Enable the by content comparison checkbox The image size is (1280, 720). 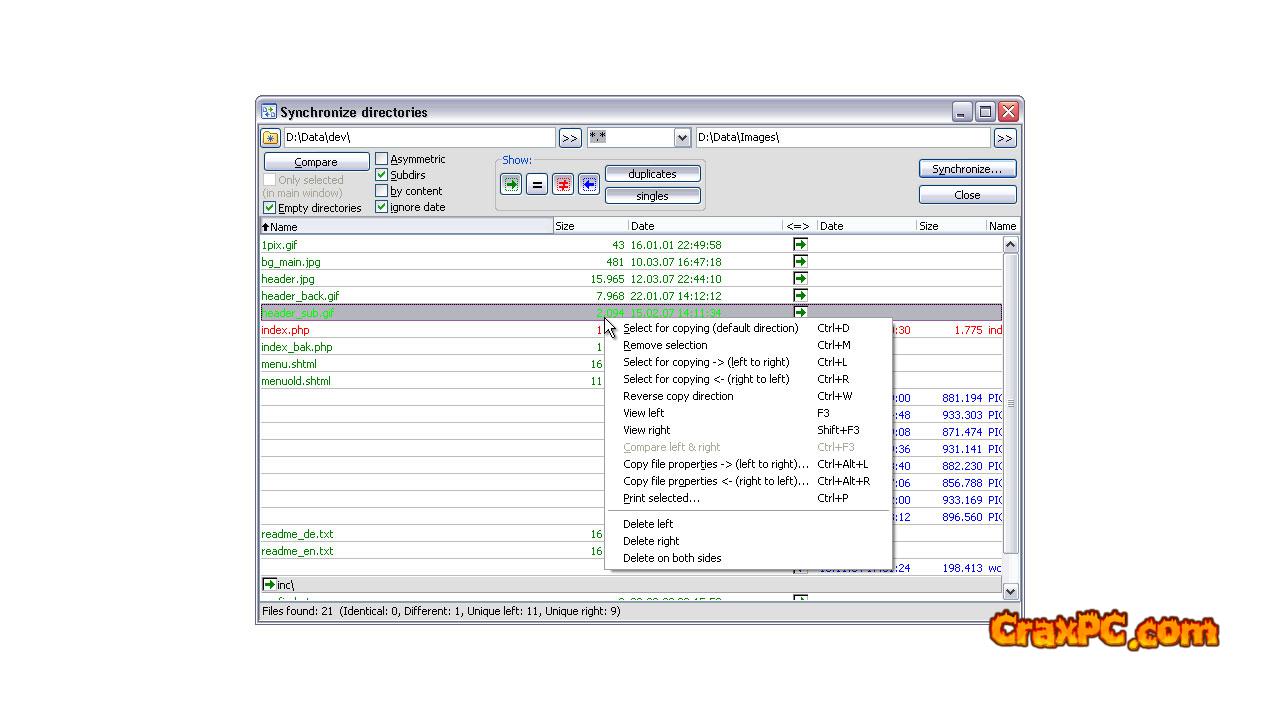pos(382,191)
